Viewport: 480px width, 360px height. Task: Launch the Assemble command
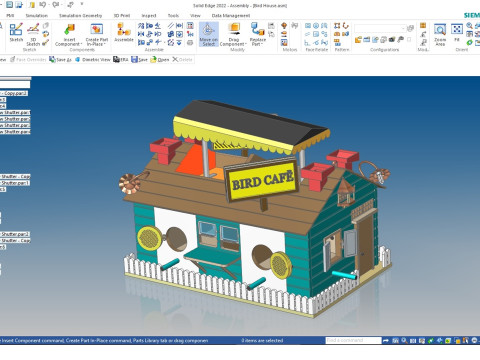(124, 32)
